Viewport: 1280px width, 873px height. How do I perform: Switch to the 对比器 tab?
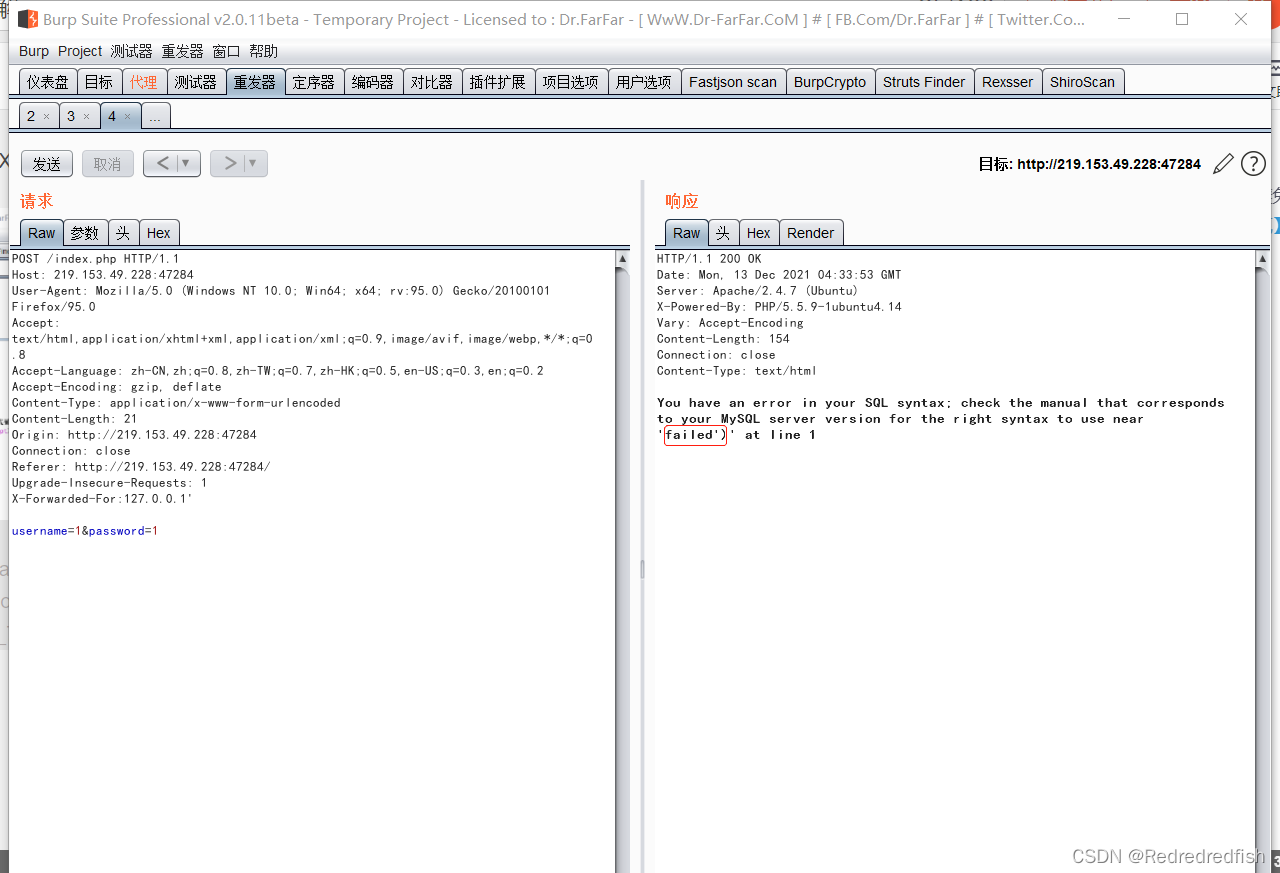point(432,82)
